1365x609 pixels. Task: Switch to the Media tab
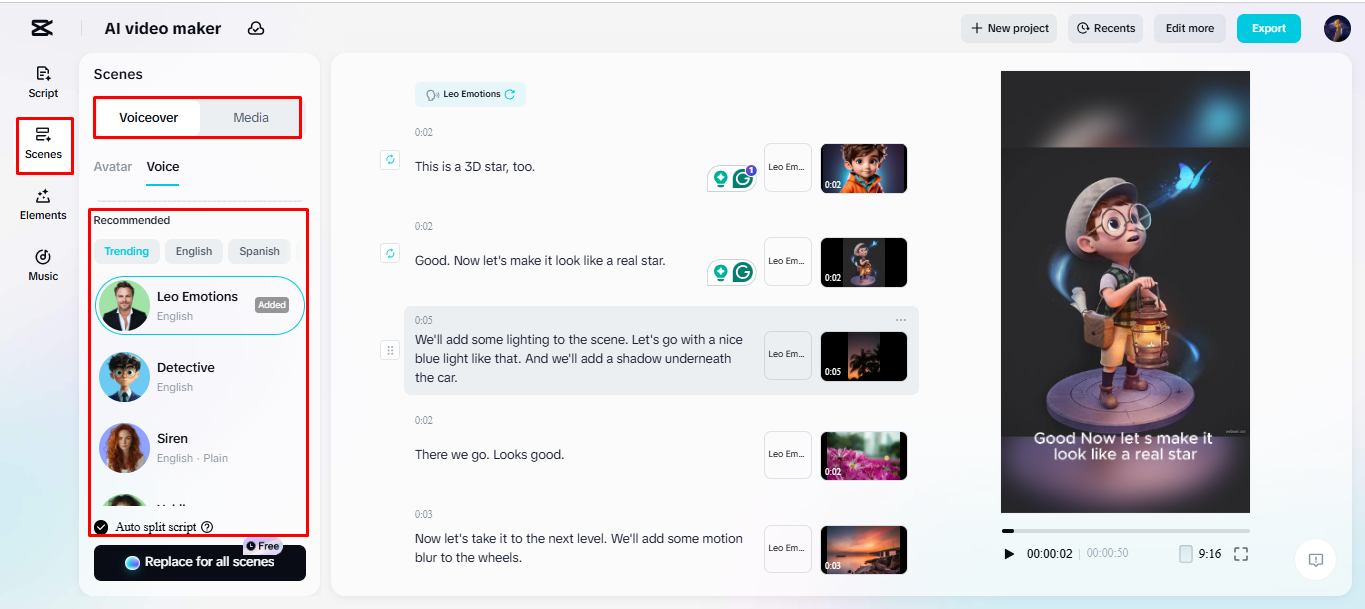(249, 117)
